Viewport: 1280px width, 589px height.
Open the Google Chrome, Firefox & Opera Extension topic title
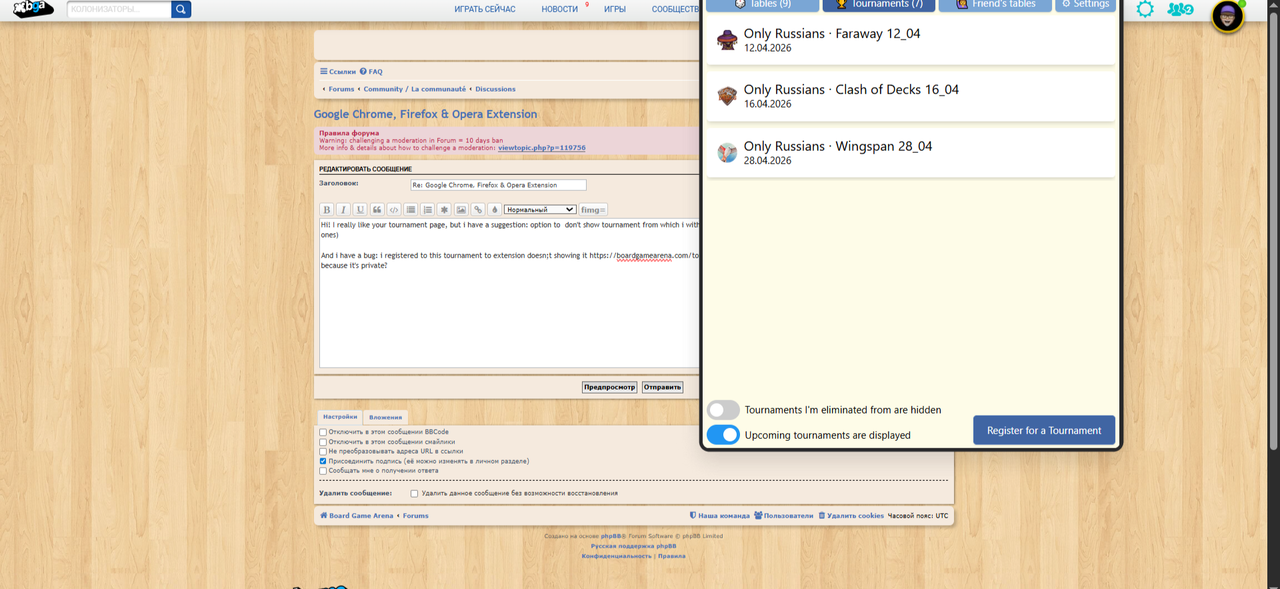[426, 114]
